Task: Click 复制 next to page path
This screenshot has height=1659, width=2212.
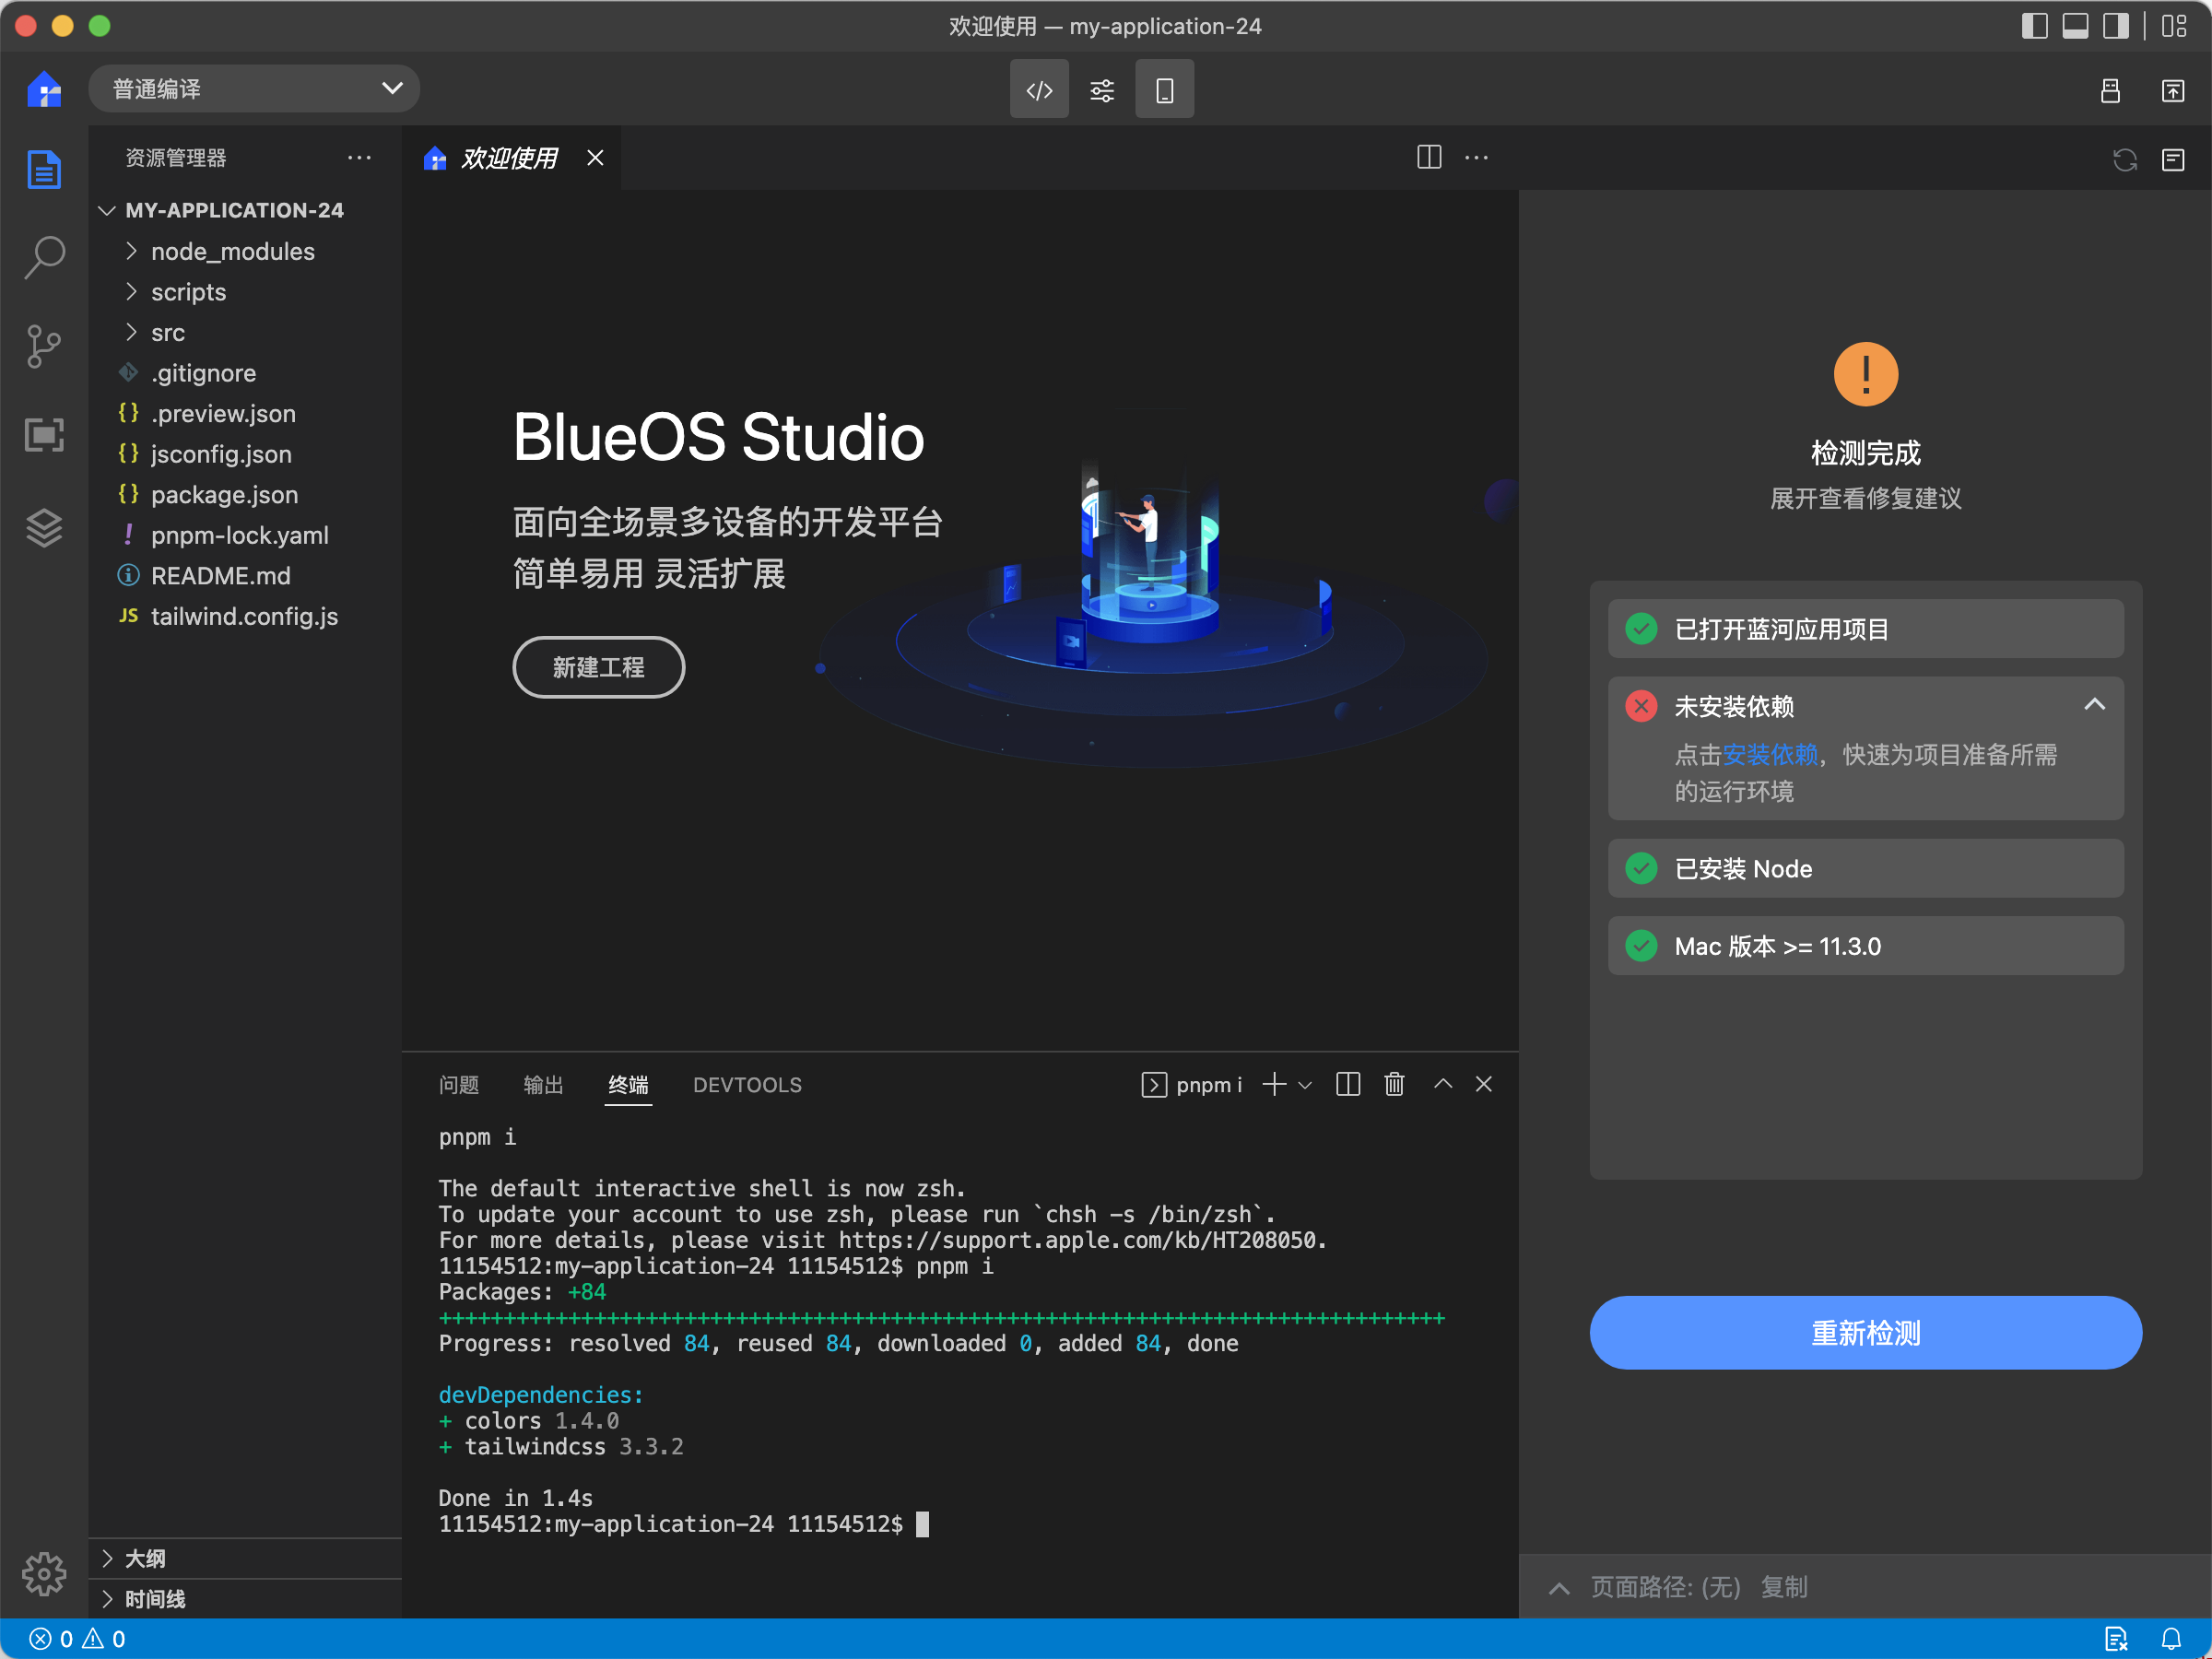Action: click(x=1784, y=1587)
